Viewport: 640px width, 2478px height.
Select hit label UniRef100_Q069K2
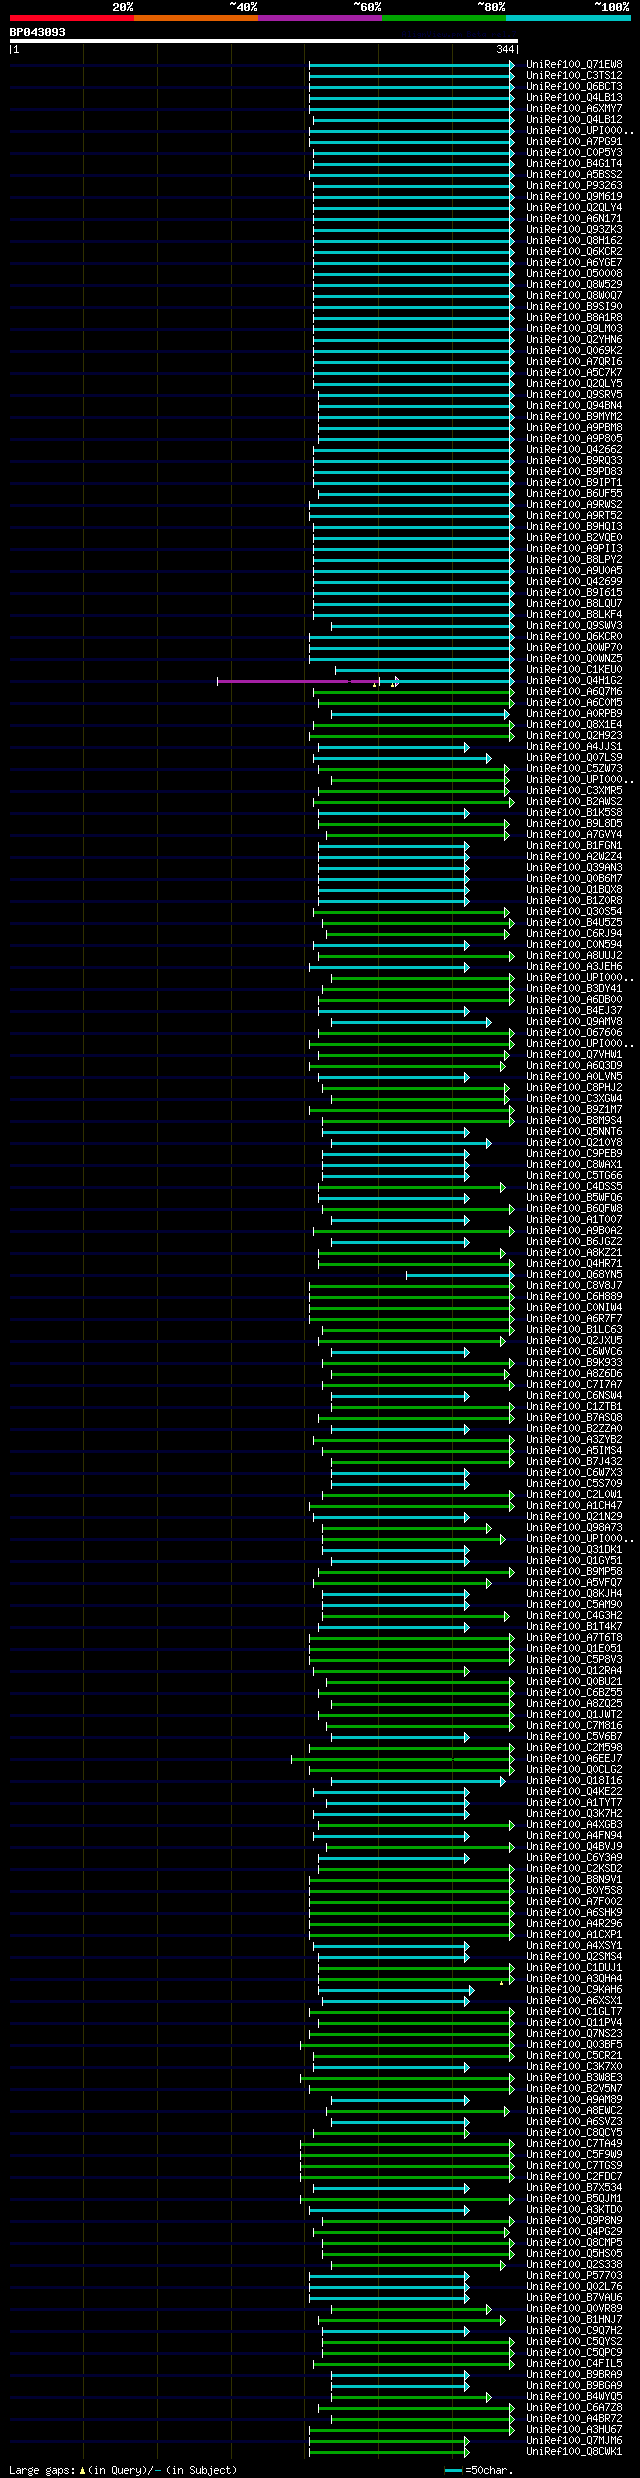(x=574, y=351)
